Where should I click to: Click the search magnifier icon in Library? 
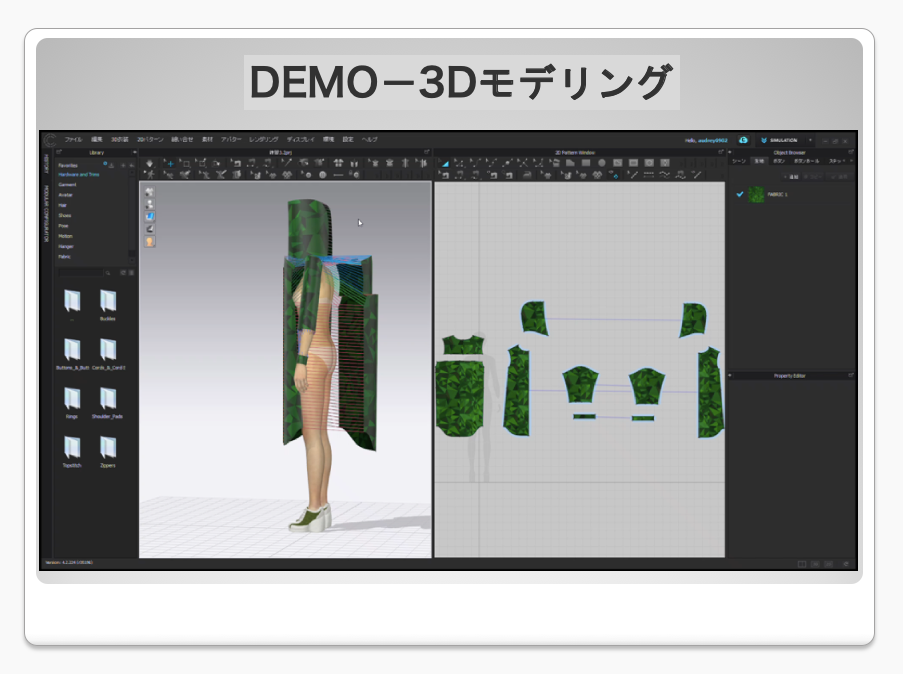109,272
